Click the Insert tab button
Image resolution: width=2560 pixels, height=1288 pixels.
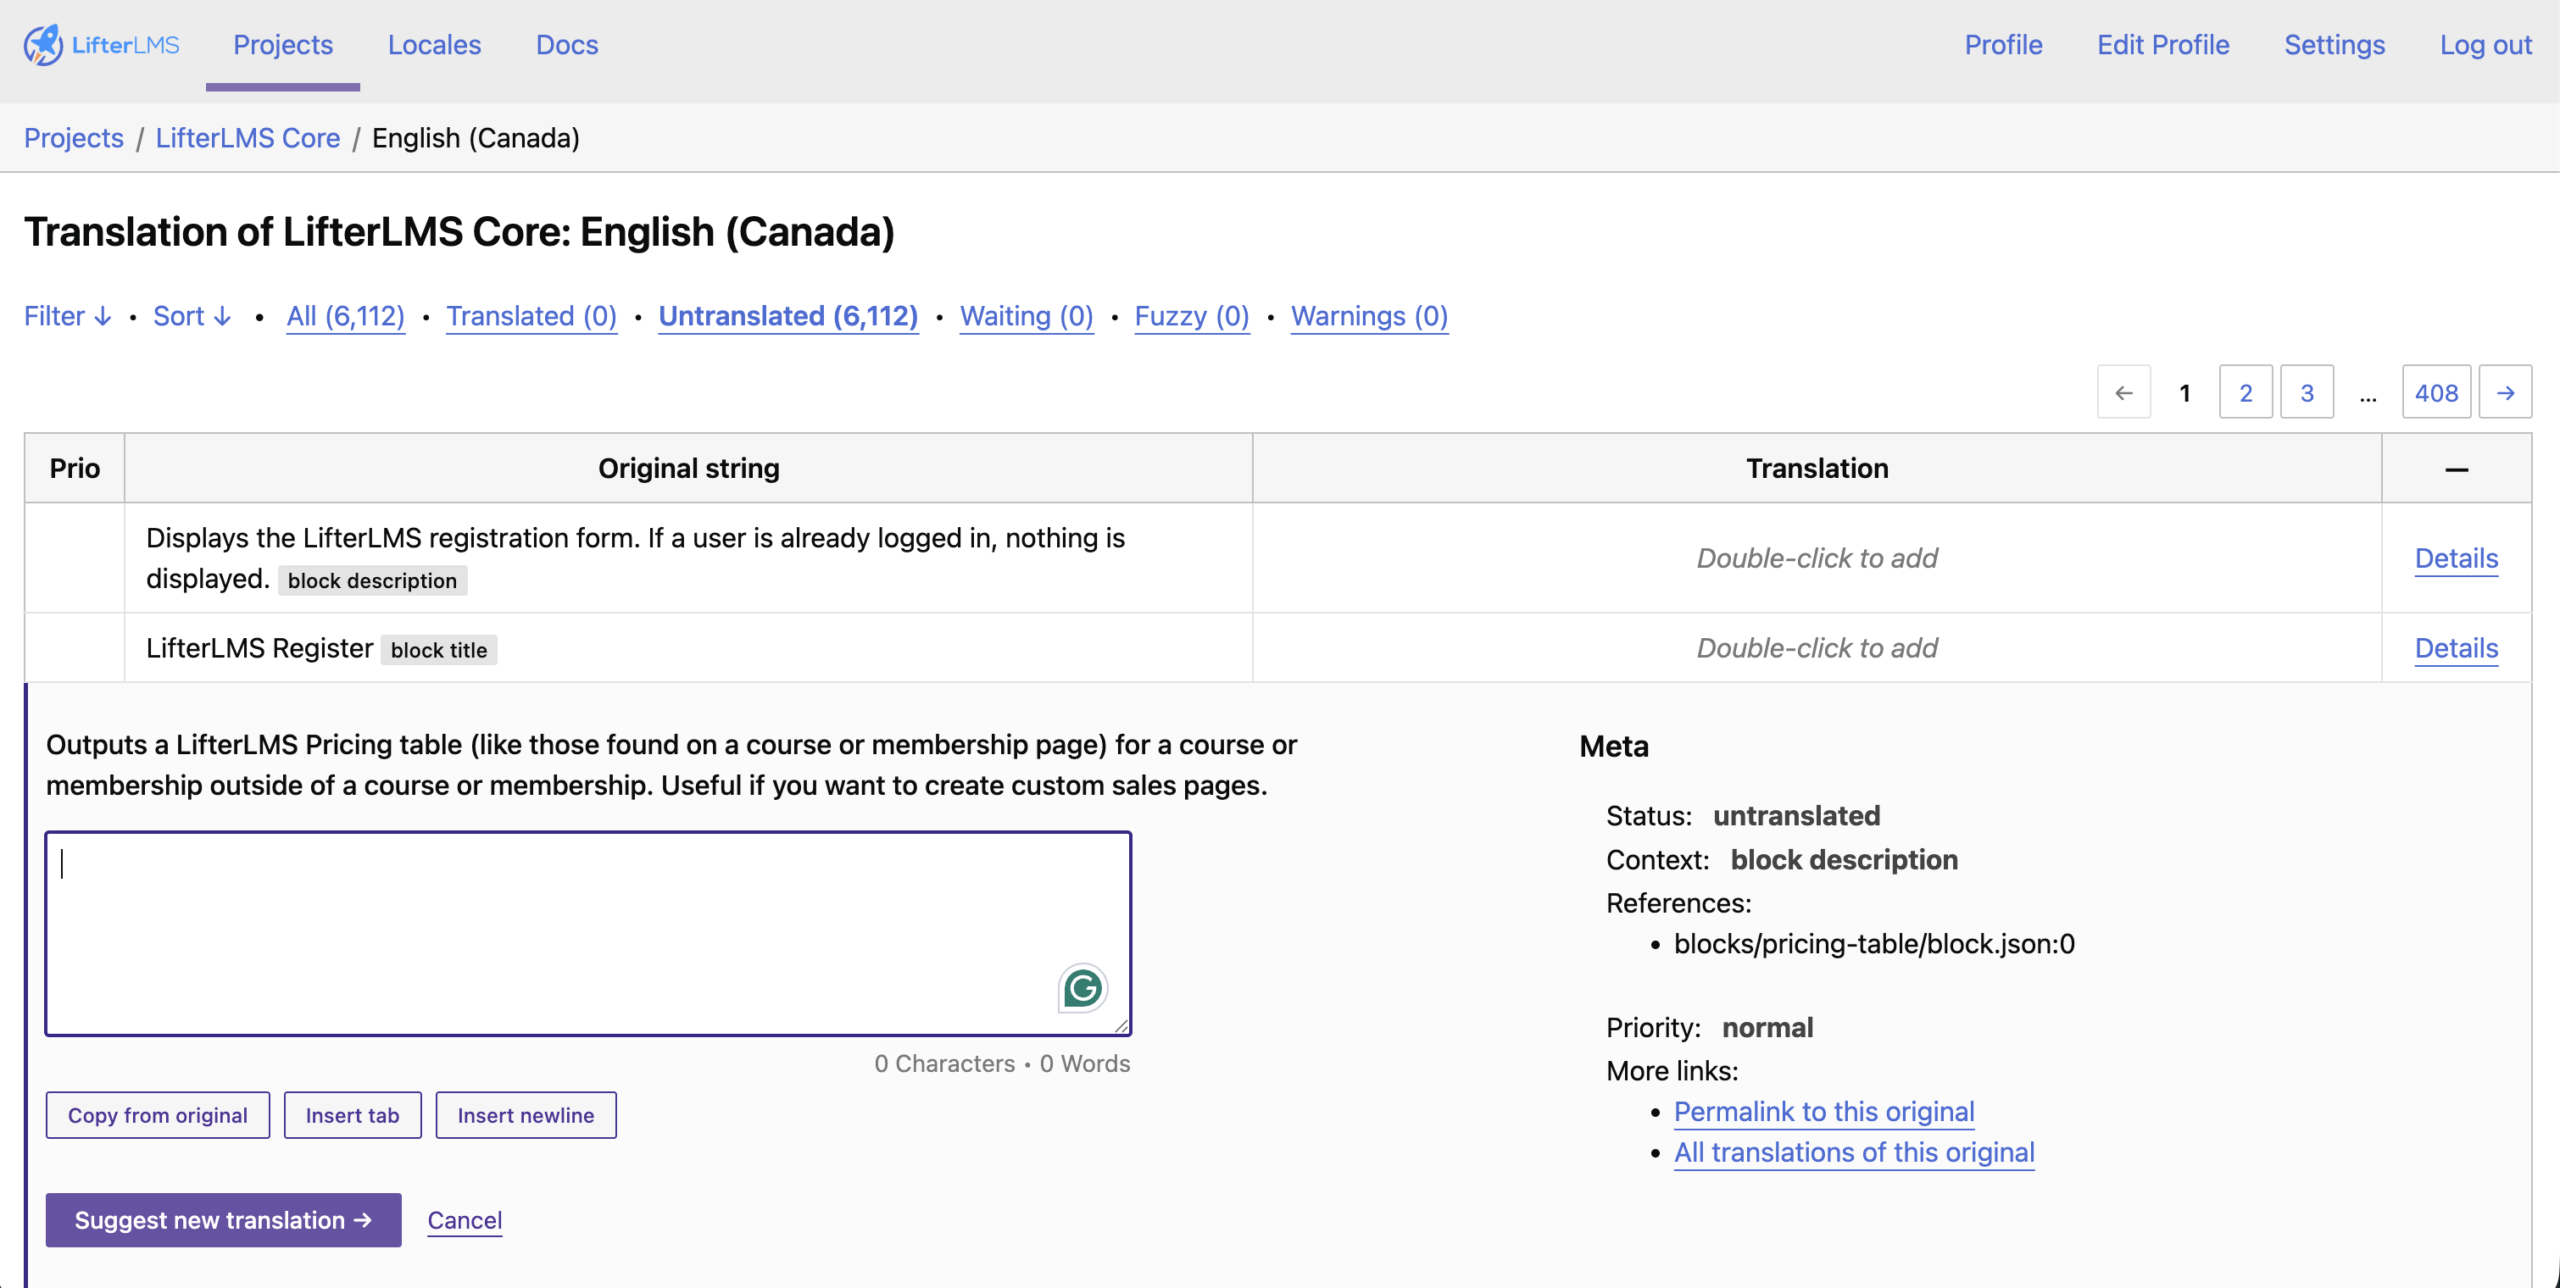[352, 1115]
